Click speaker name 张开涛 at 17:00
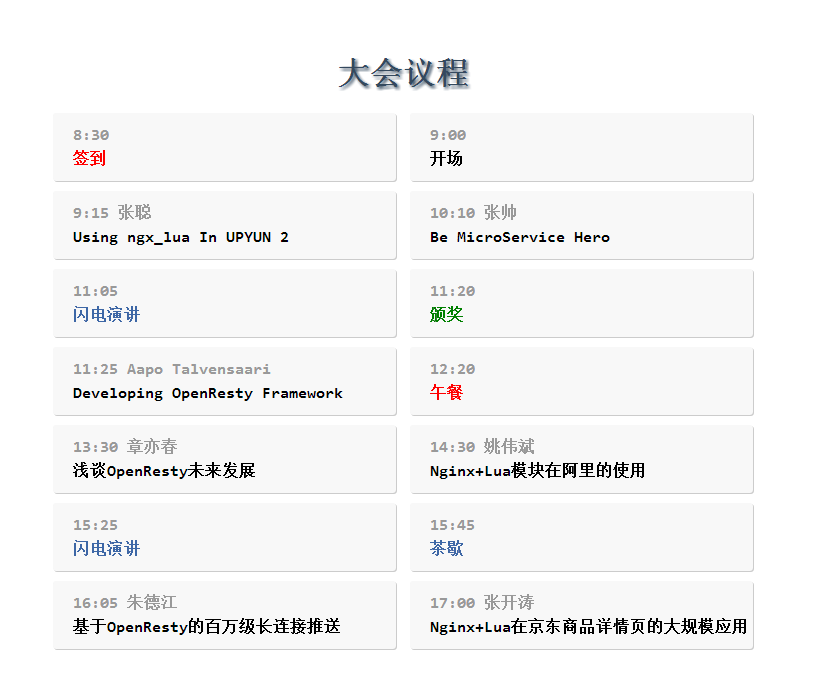Screen dimensions: 822x678 (x=508, y=602)
